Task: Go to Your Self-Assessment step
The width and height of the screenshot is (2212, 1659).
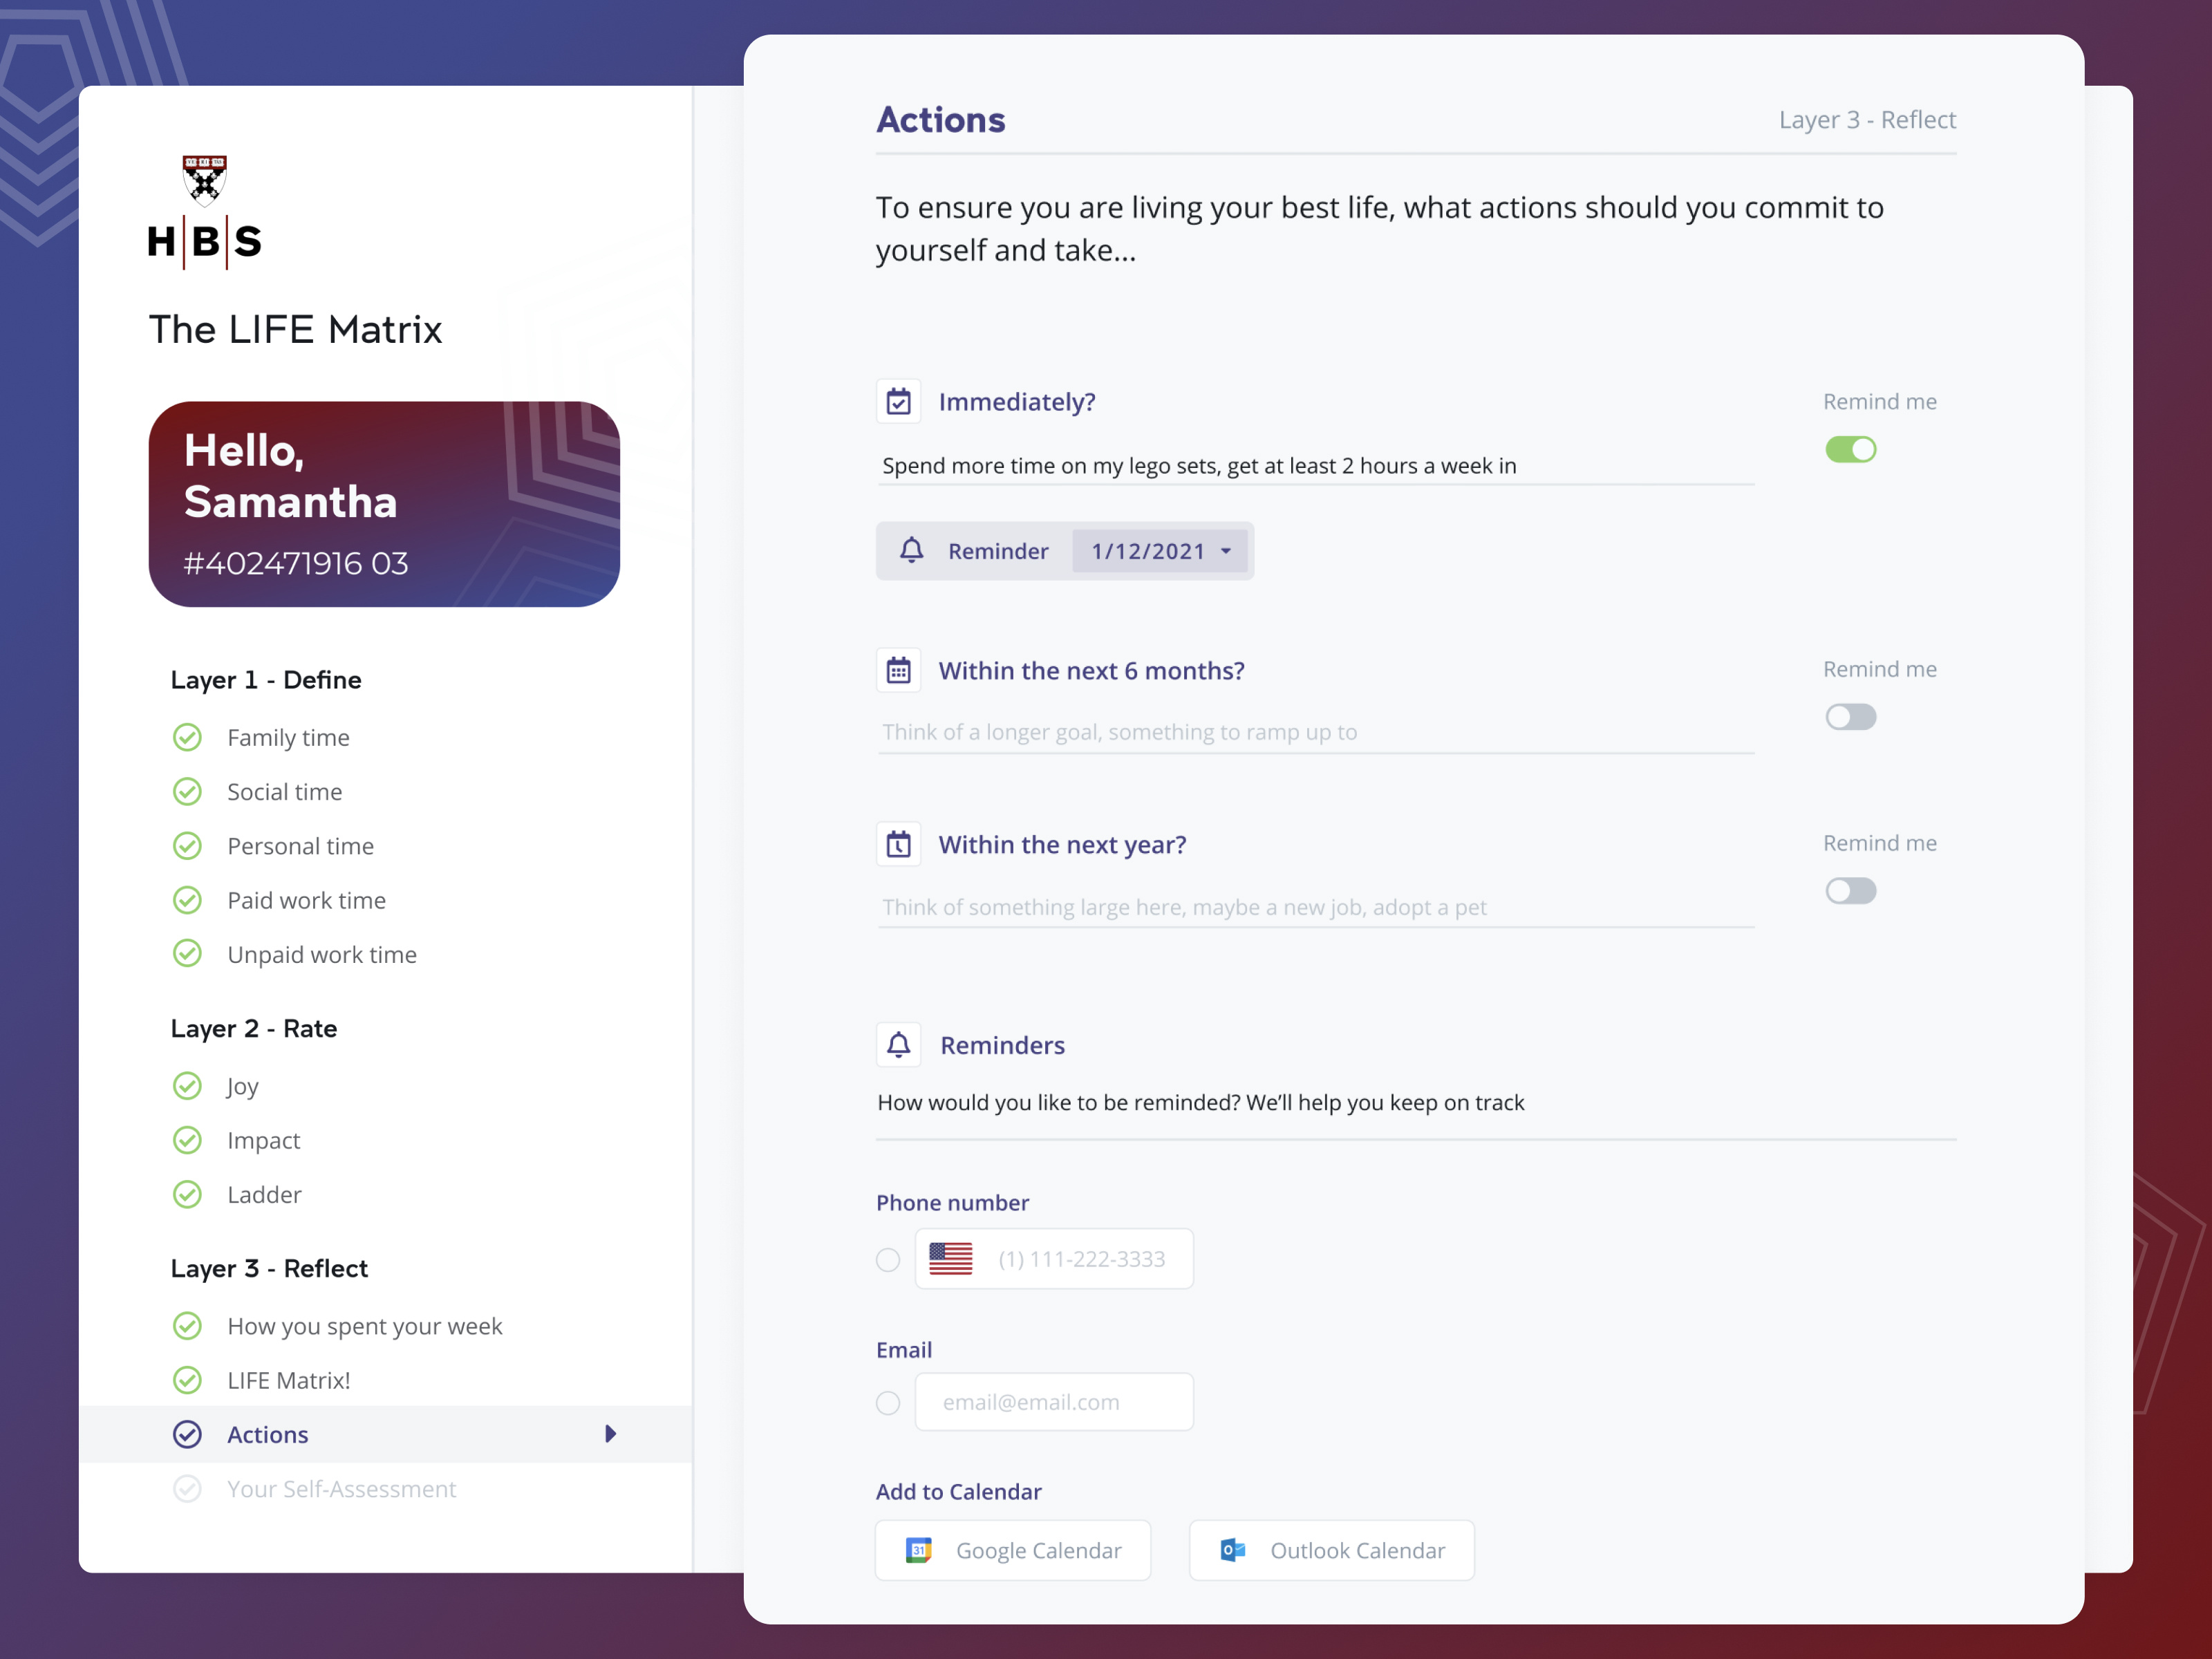Action: coord(341,1489)
